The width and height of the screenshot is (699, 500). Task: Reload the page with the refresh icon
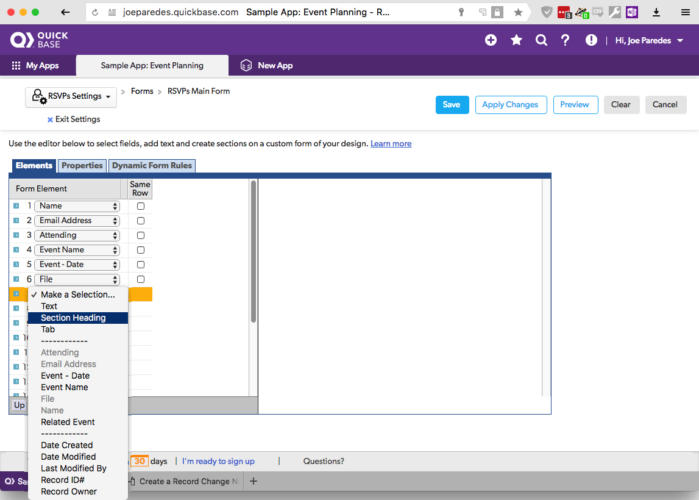(x=95, y=12)
